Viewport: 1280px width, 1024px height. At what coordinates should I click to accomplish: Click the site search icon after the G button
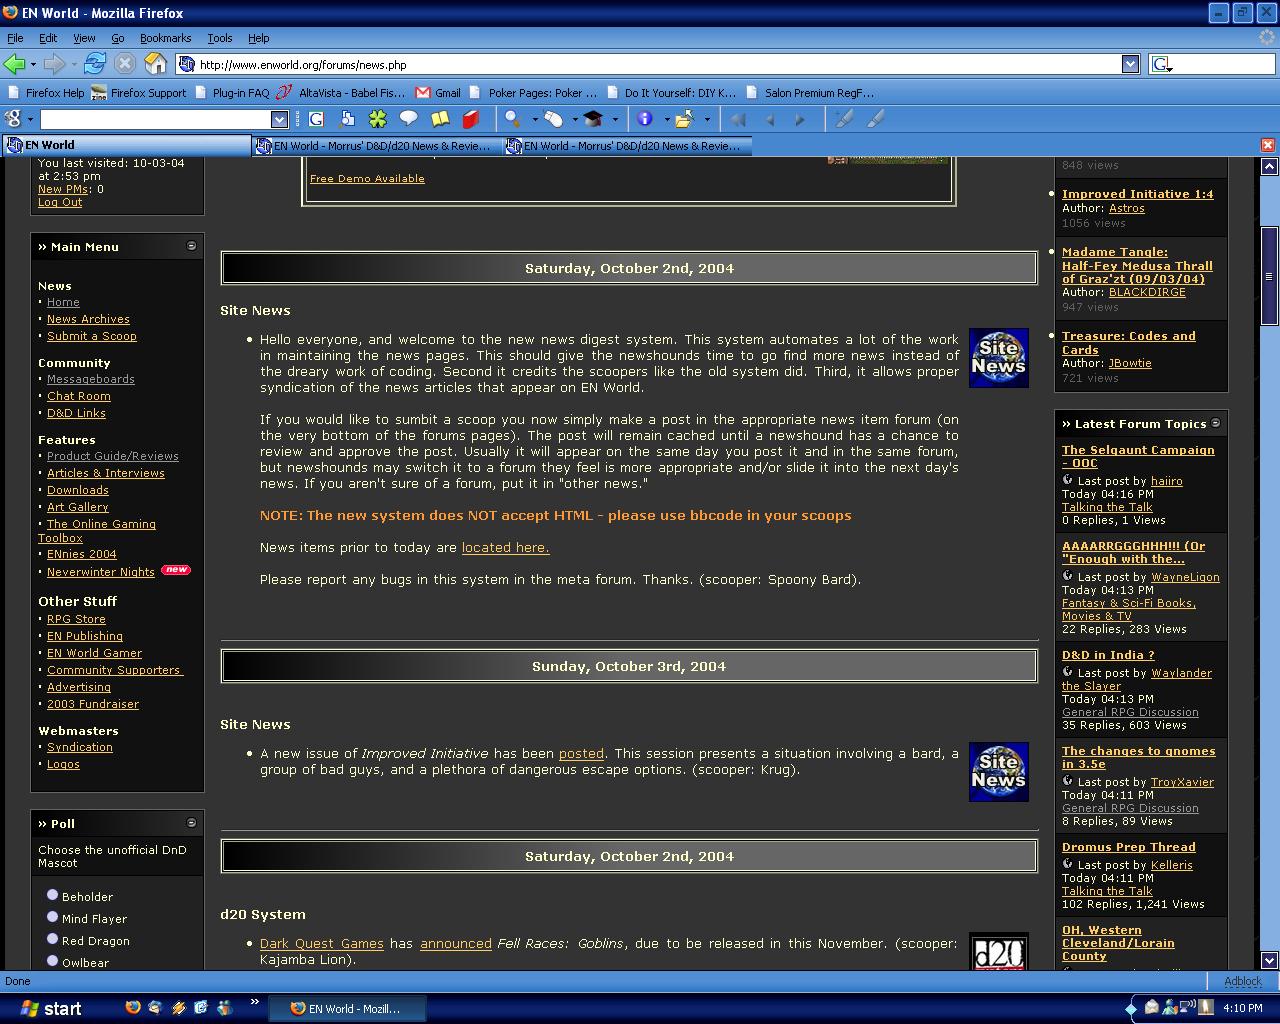coord(347,119)
